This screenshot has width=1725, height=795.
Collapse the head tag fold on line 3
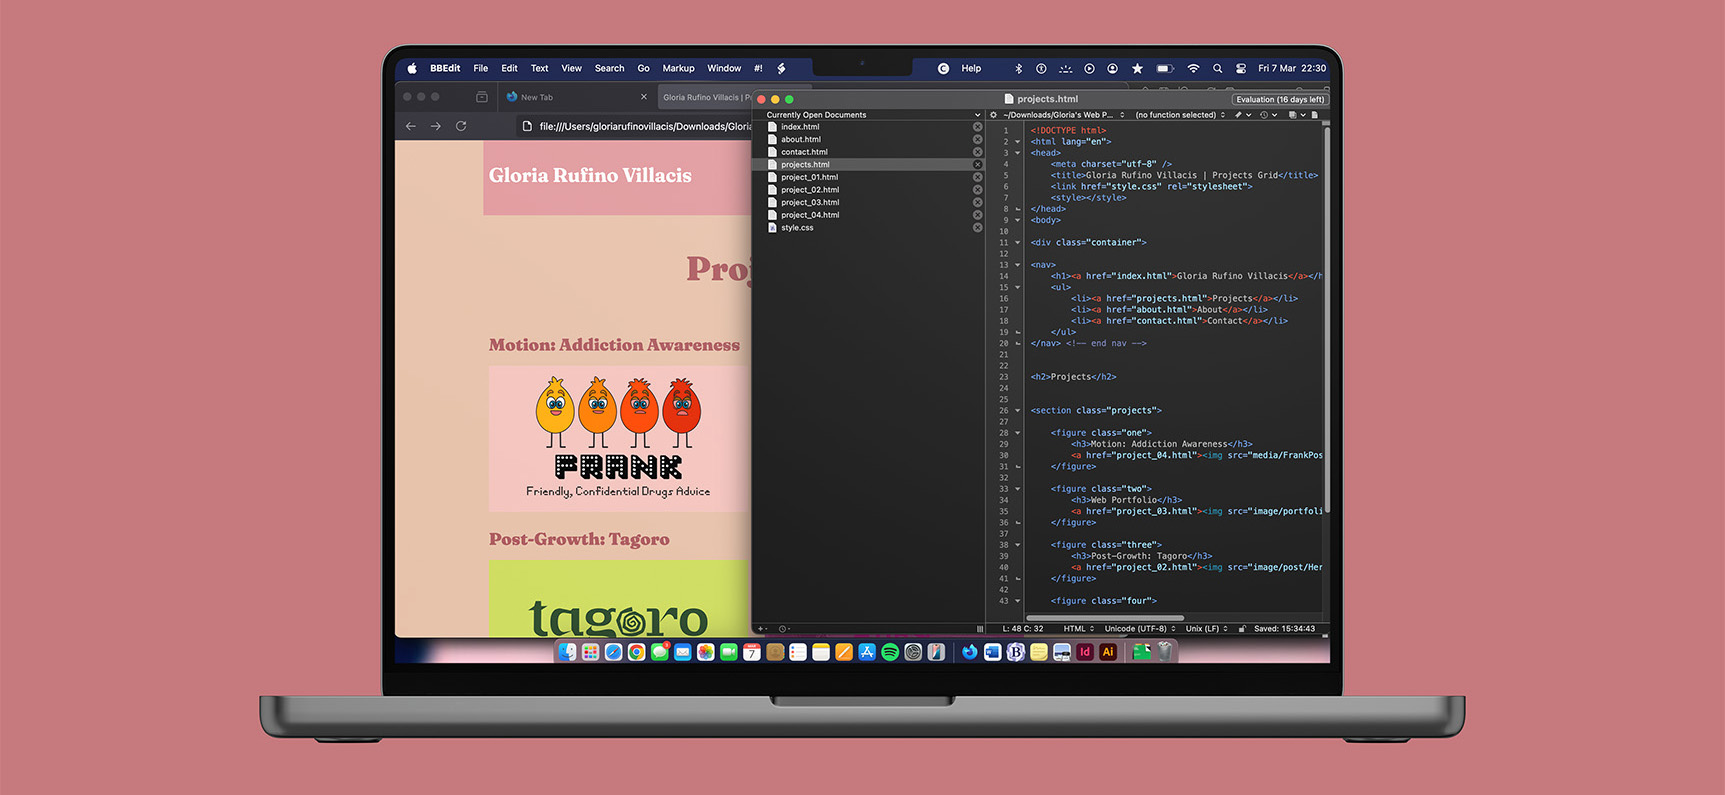tap(1018, 153)
